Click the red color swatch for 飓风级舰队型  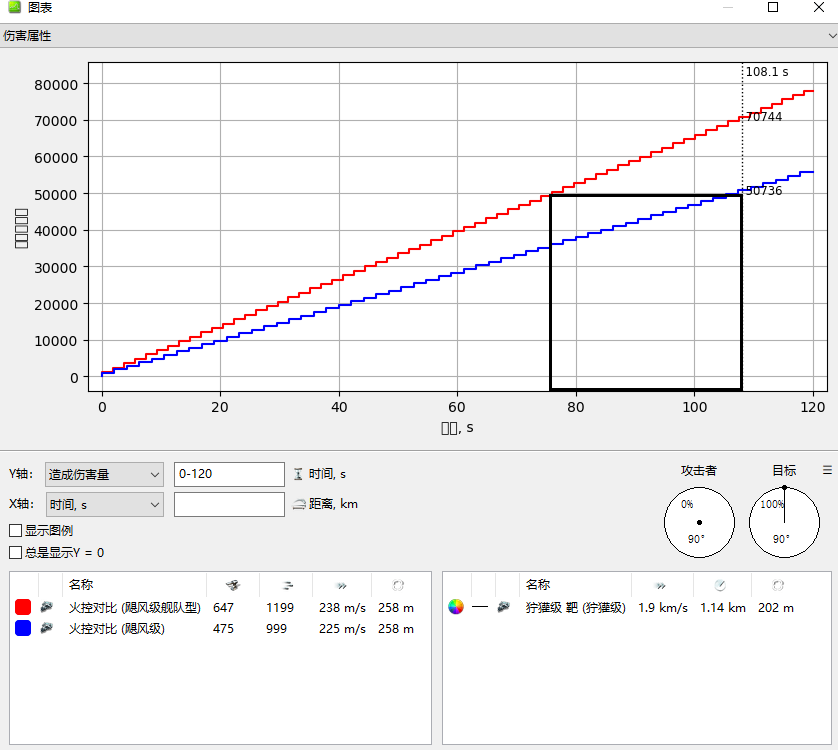(22, 607)
